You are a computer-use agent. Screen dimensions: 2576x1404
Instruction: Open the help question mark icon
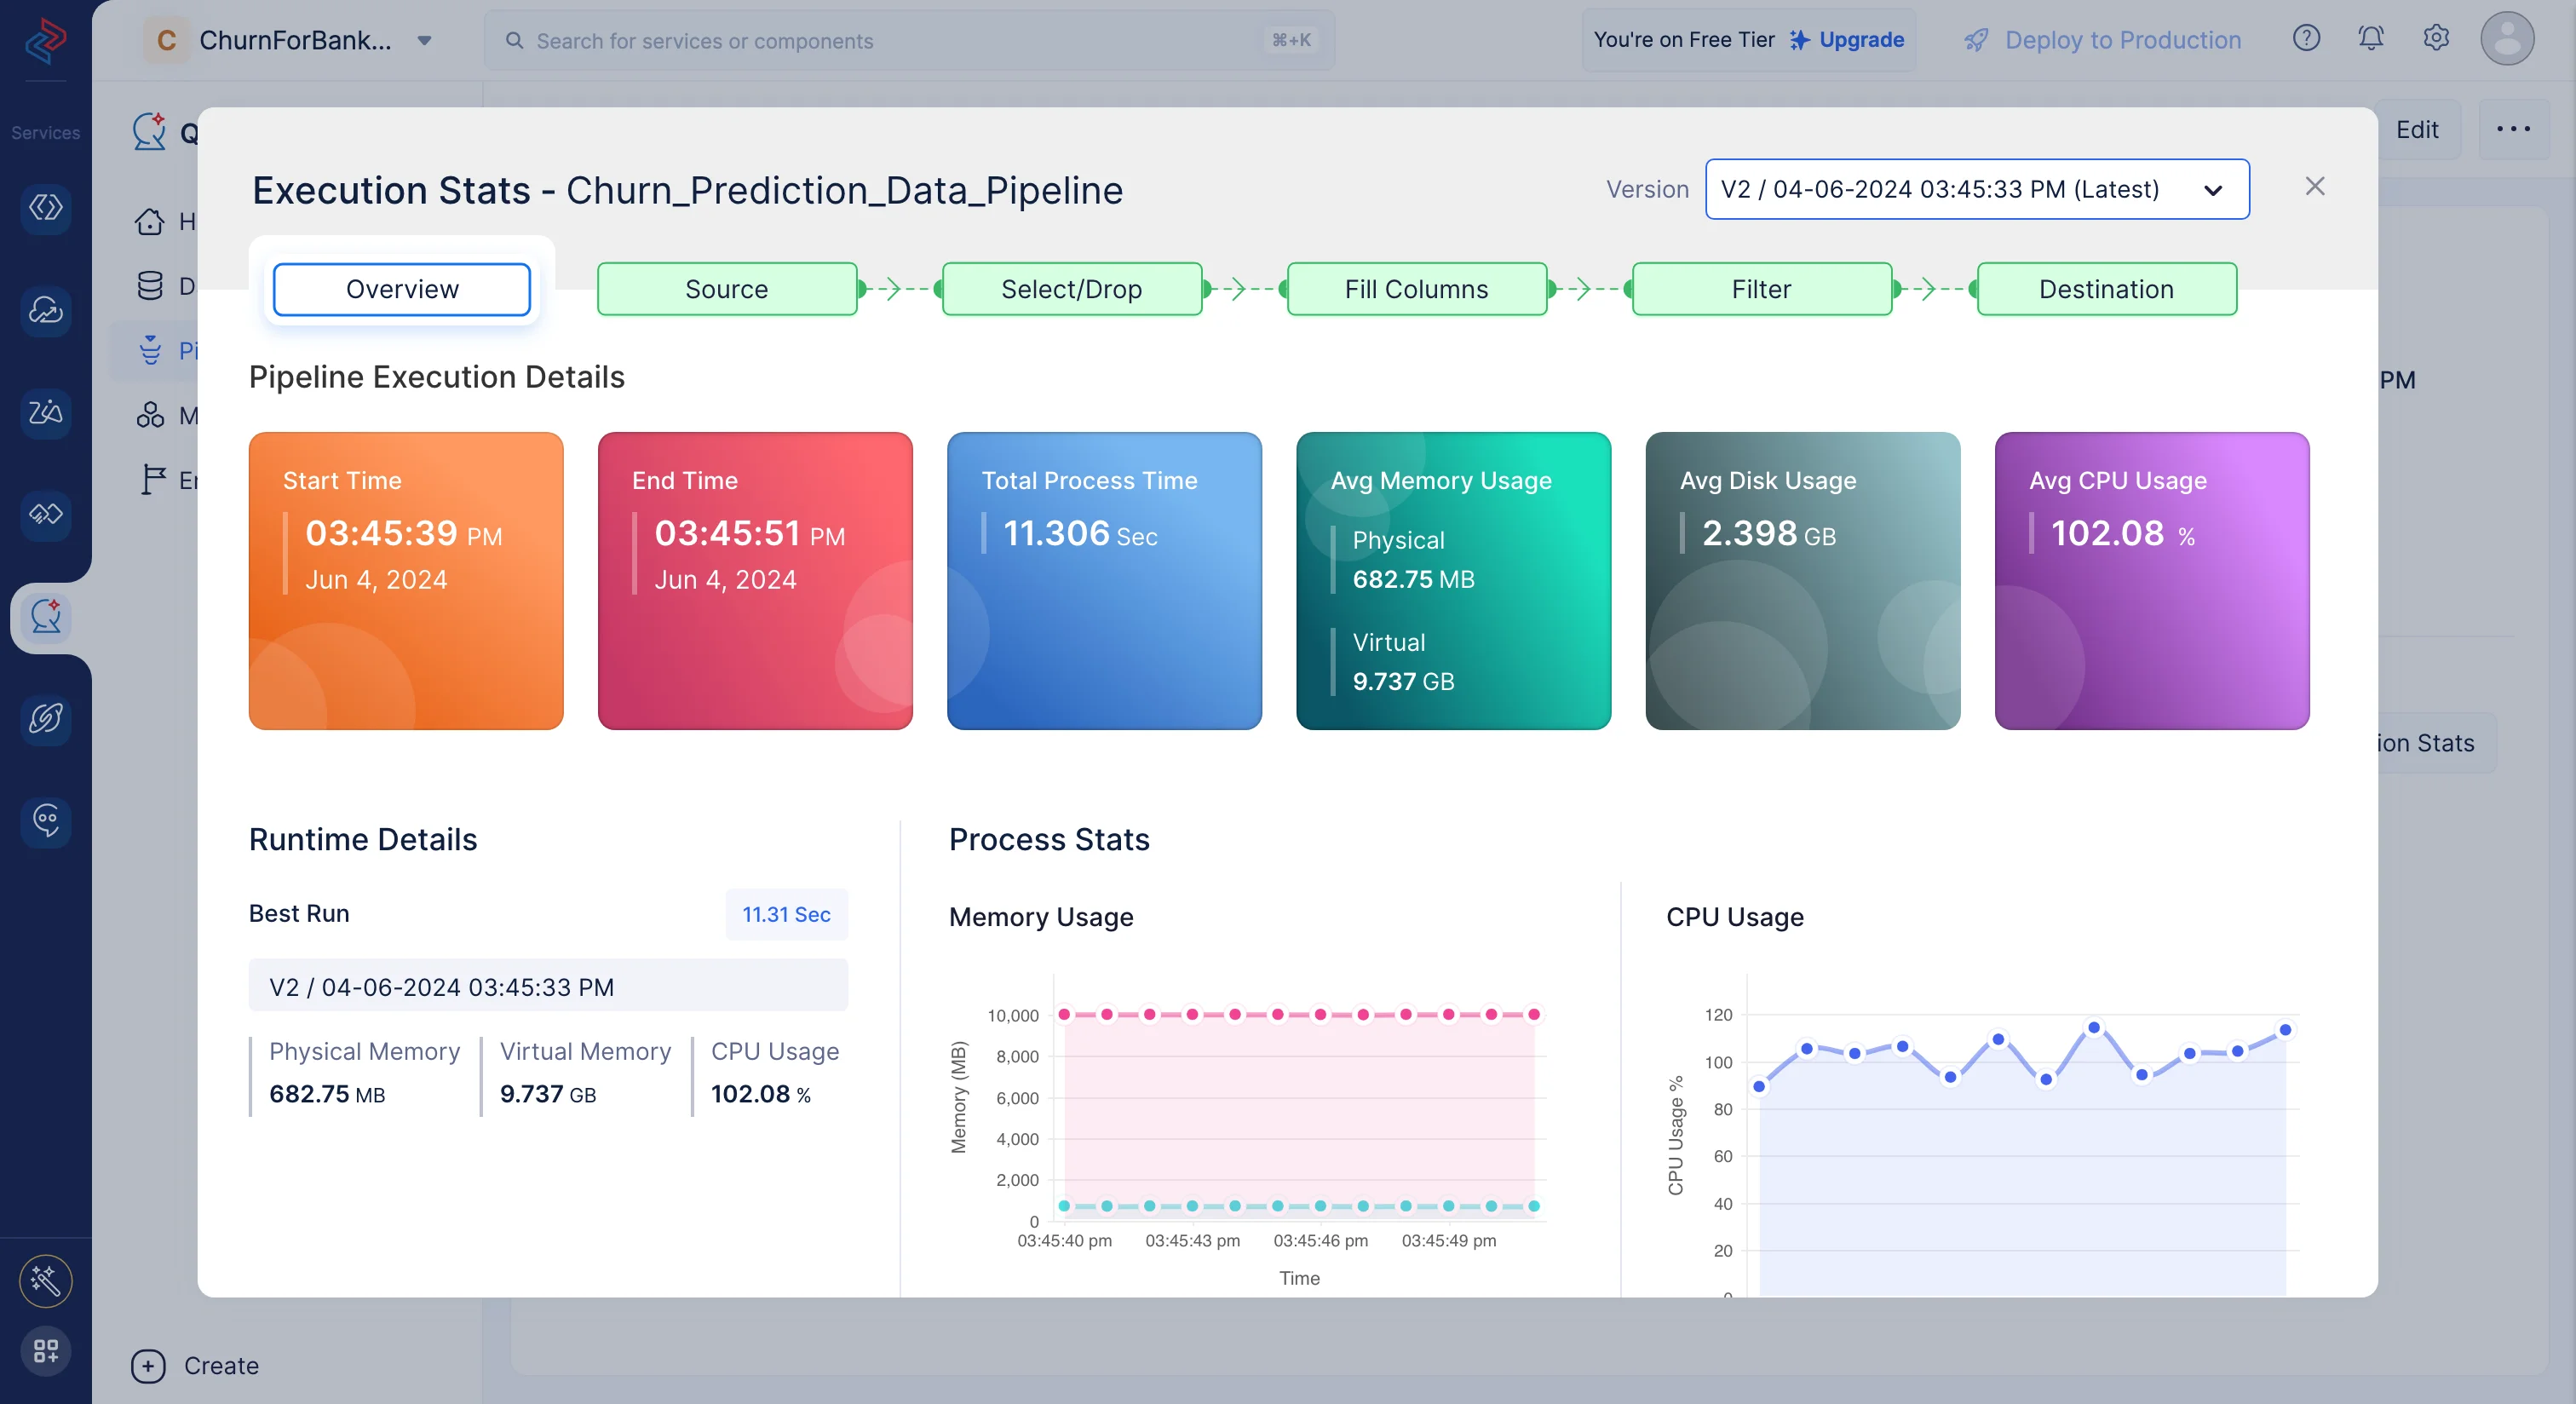2305,38
